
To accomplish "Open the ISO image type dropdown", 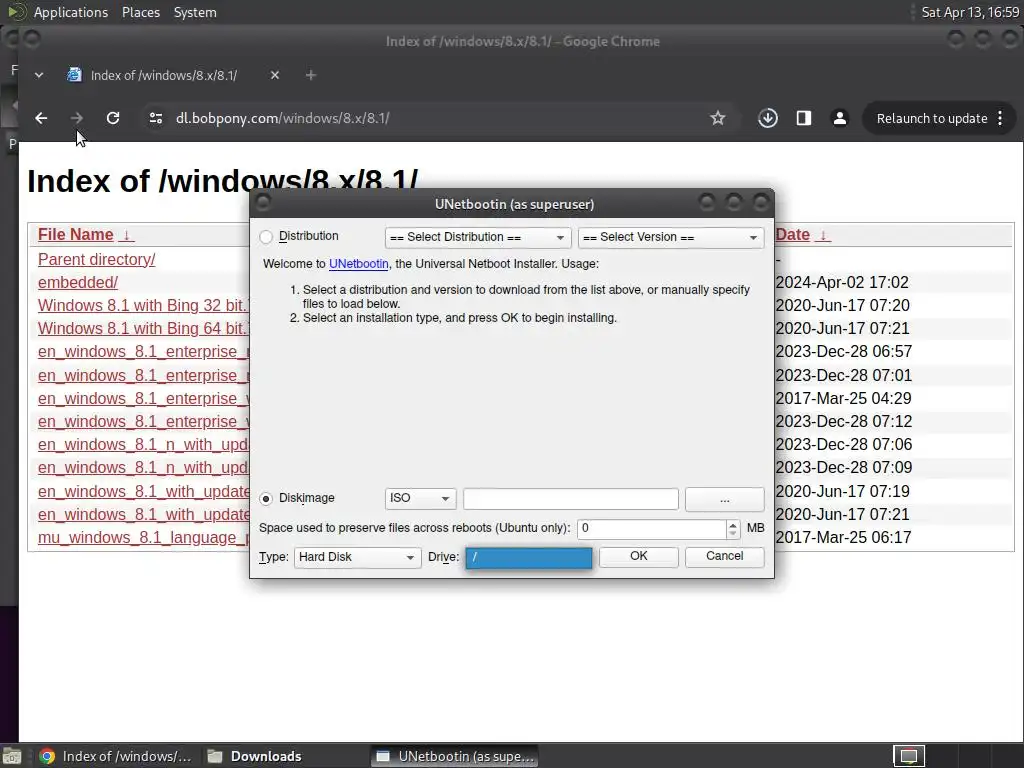I will pos(420,498).
